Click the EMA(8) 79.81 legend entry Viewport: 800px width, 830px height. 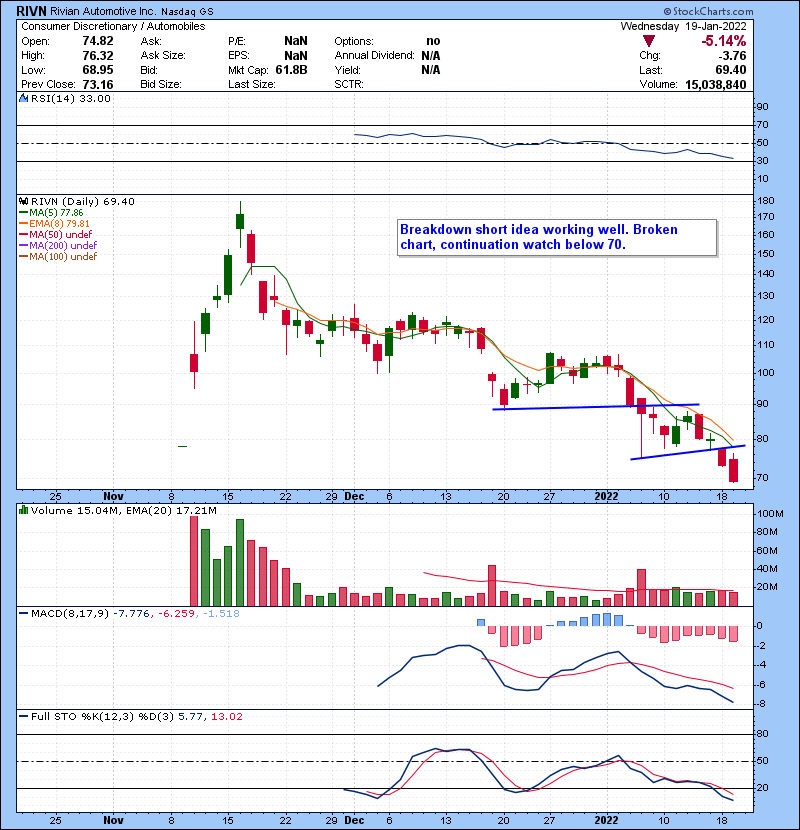pyautogui.click(x=55, y=223)
